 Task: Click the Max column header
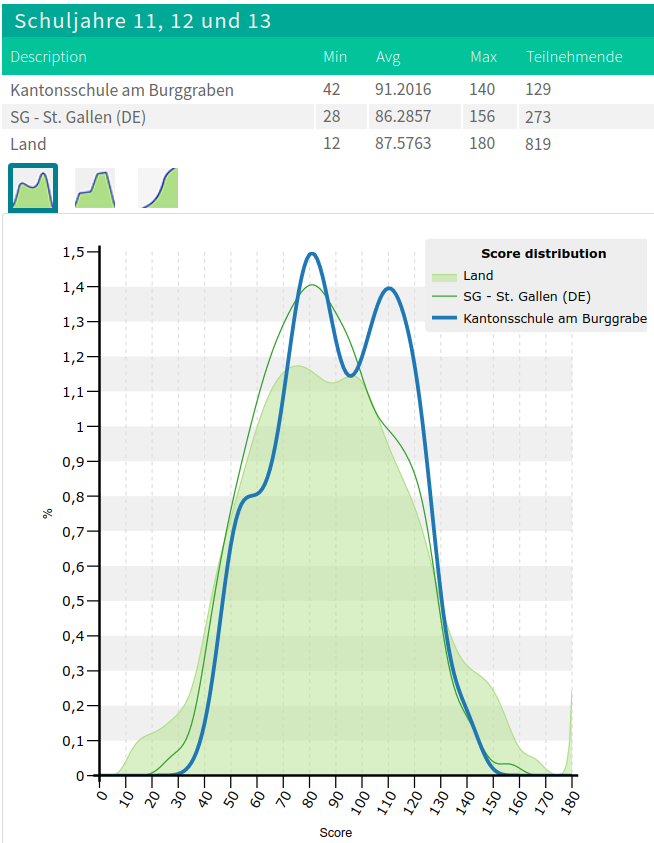[483, 57]
